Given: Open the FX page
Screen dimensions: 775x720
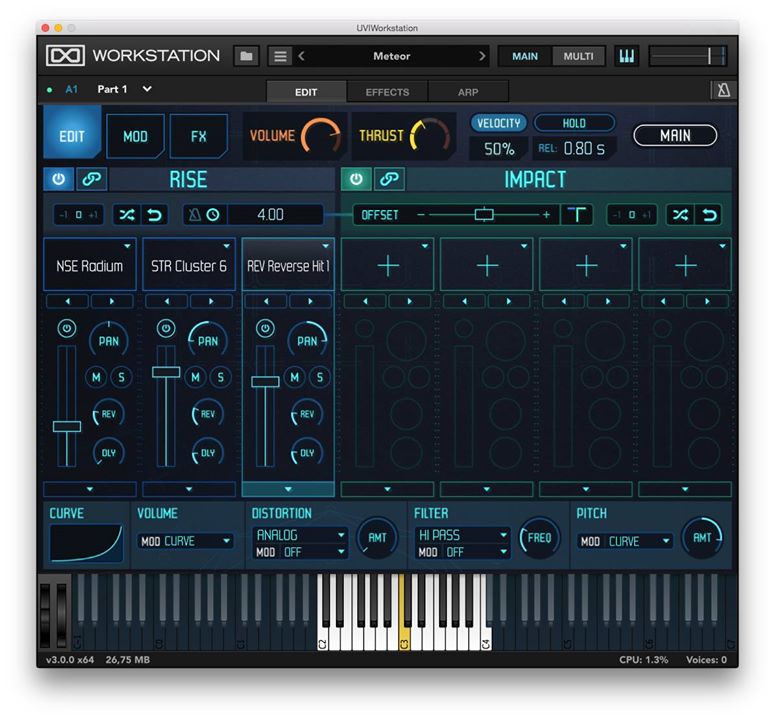Looking at the screenshot, I should point(198,136).
